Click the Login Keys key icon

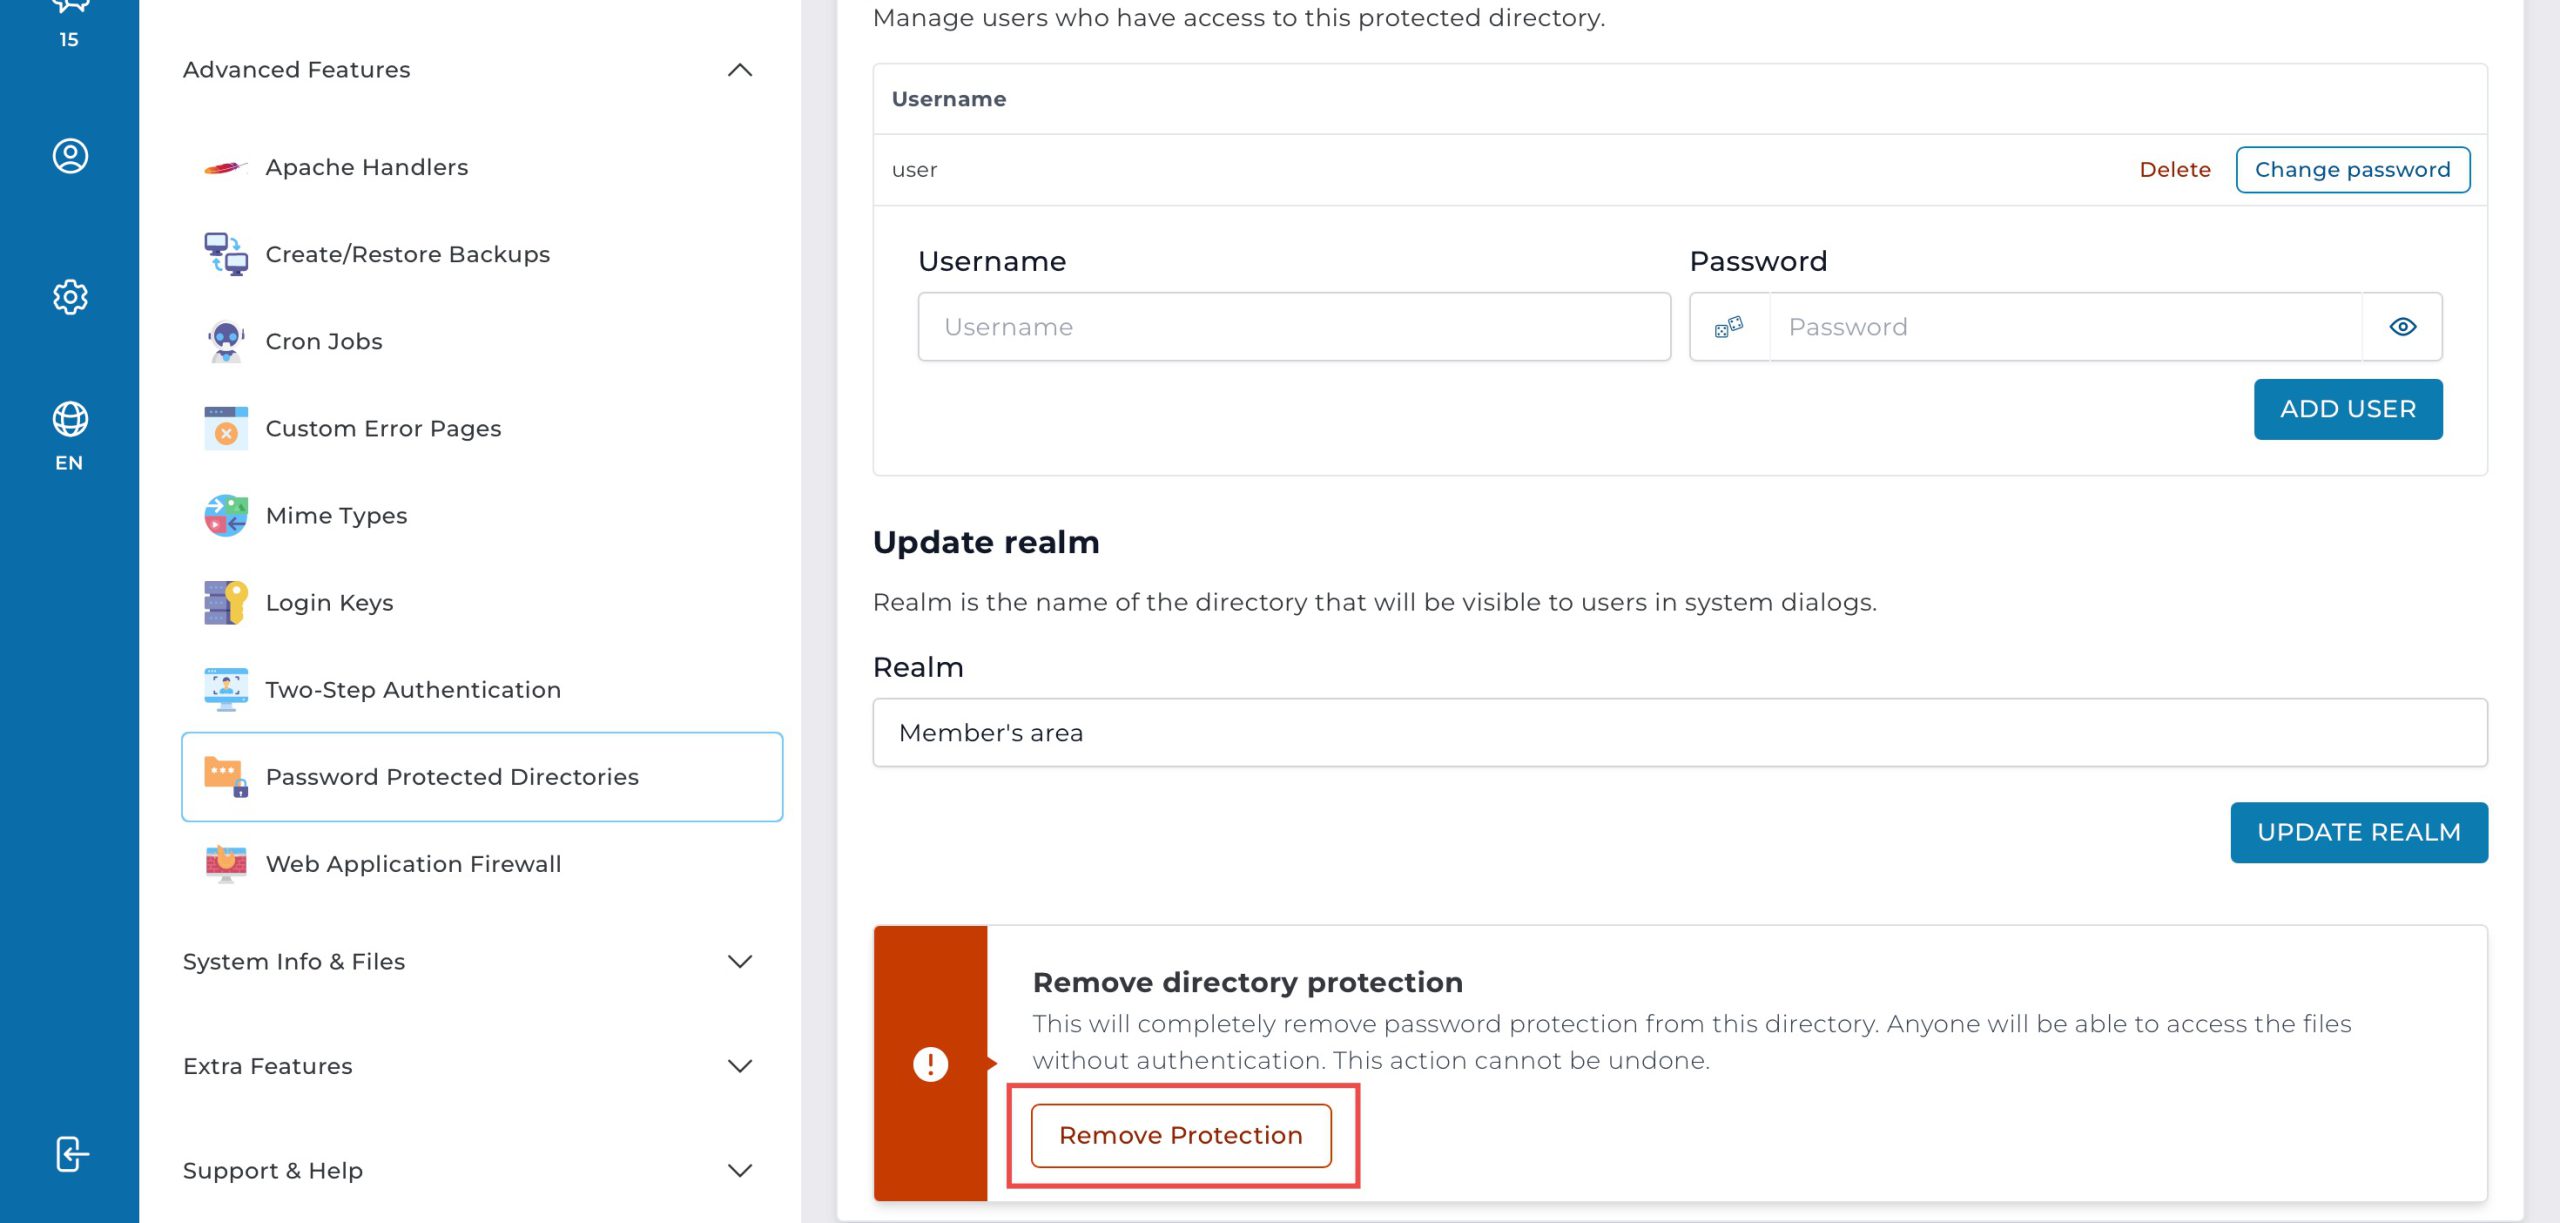(226, 603)
